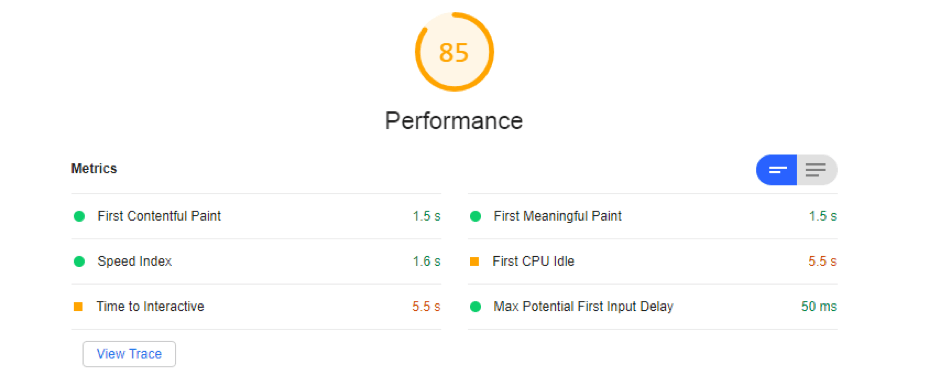Viewport: 939px width, 372px height.
Task: Switch to compact metrics view toggle
Action: [x=777, y=170]
